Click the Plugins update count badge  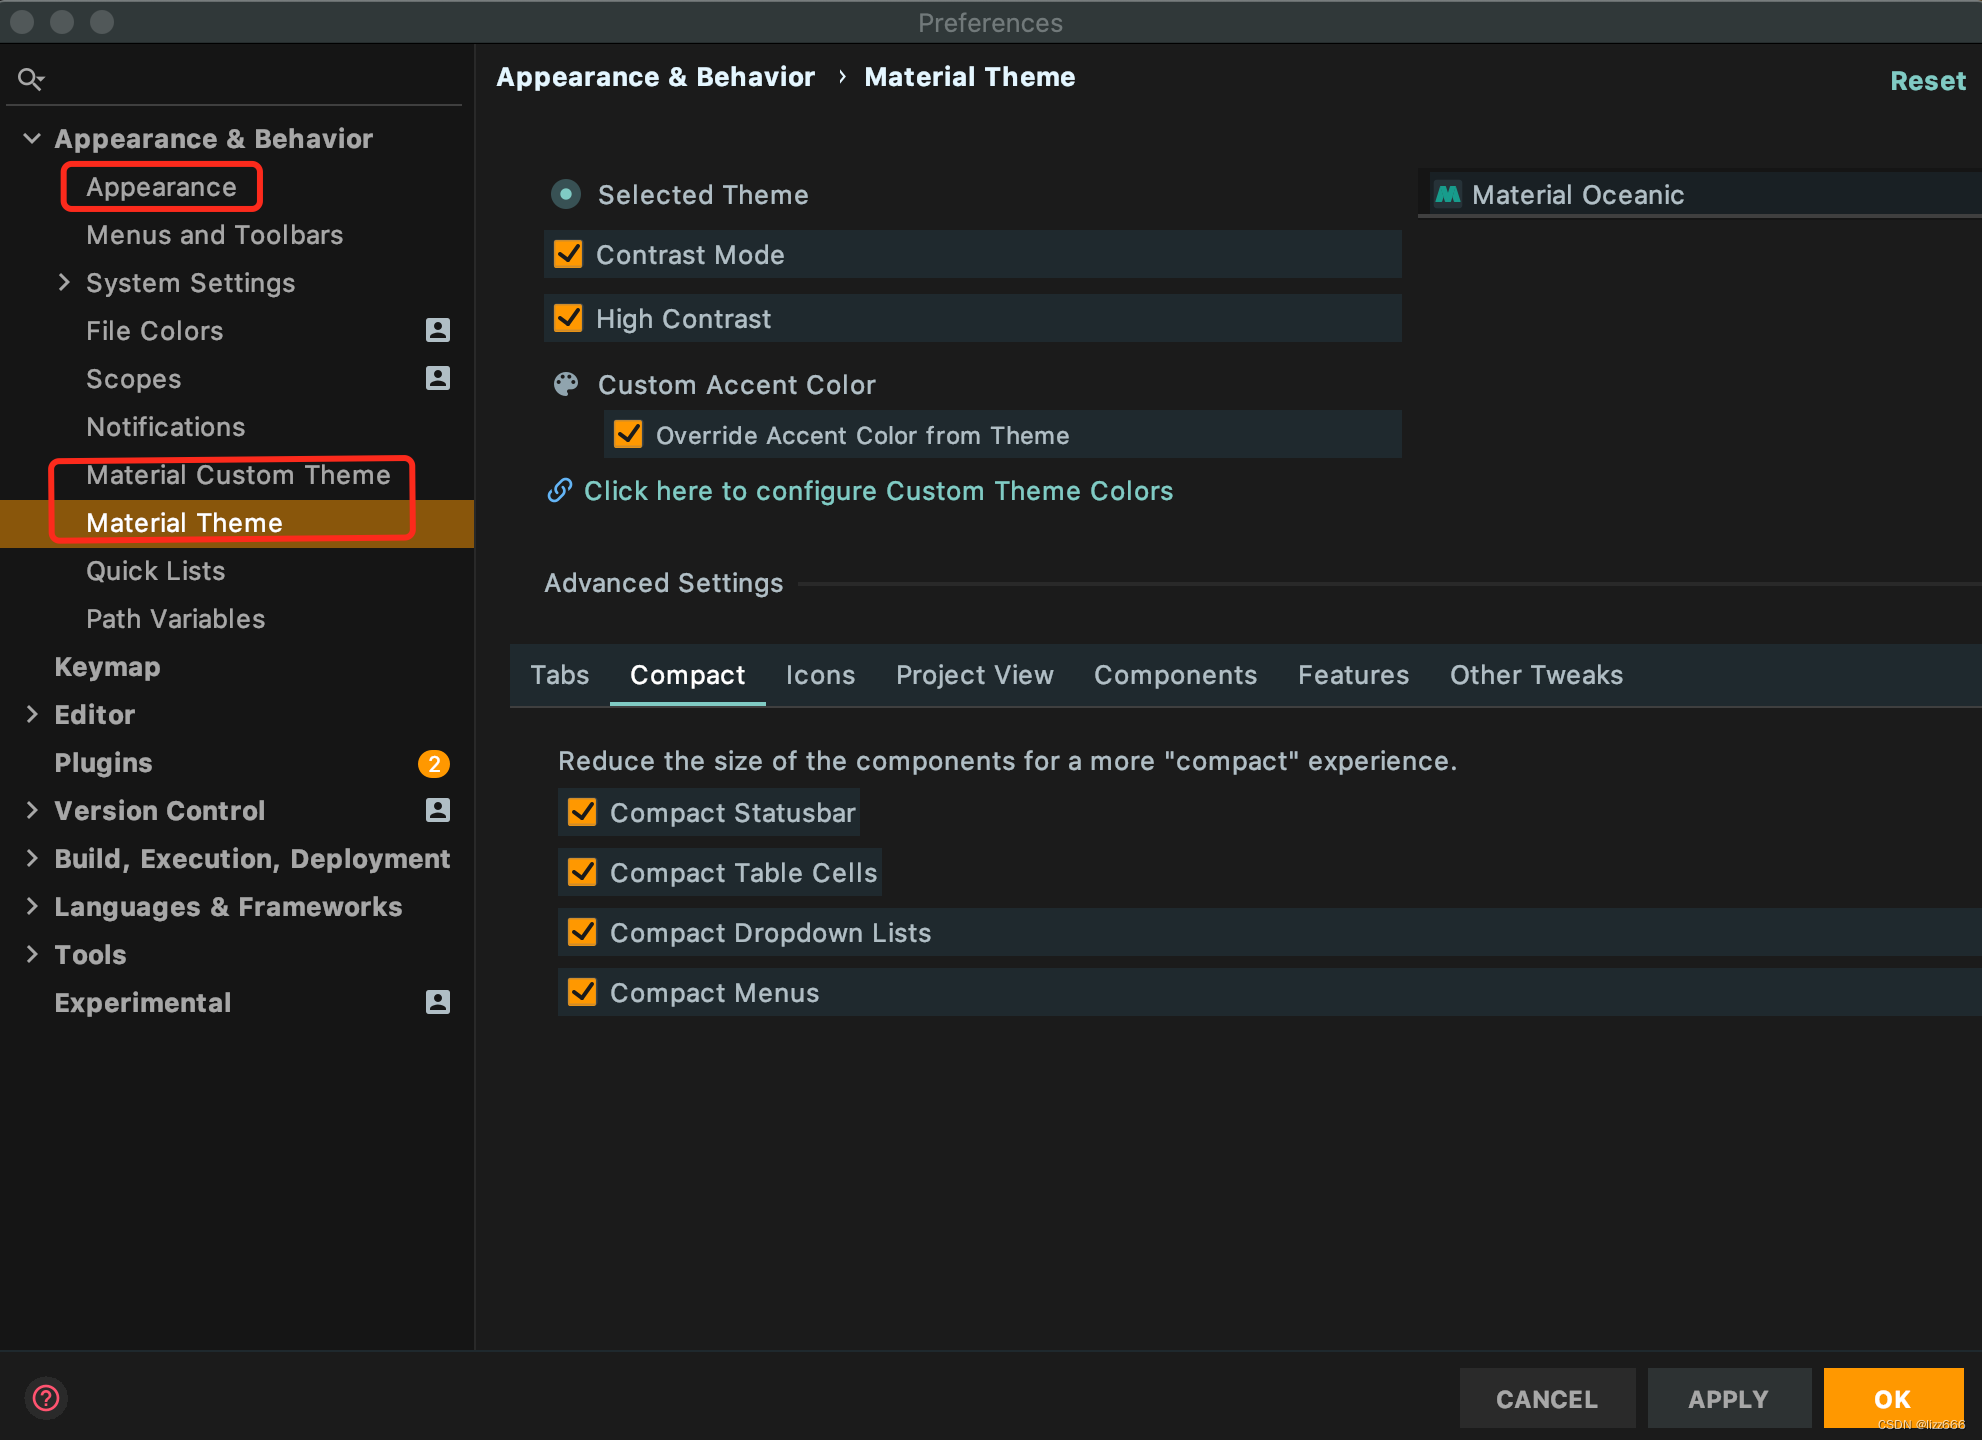point(433,764)
